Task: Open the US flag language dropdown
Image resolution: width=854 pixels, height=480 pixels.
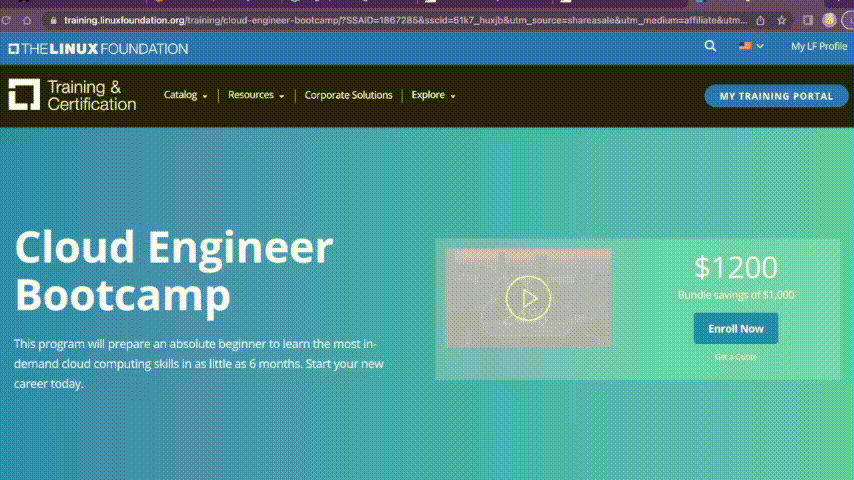Action: (751, 46)
